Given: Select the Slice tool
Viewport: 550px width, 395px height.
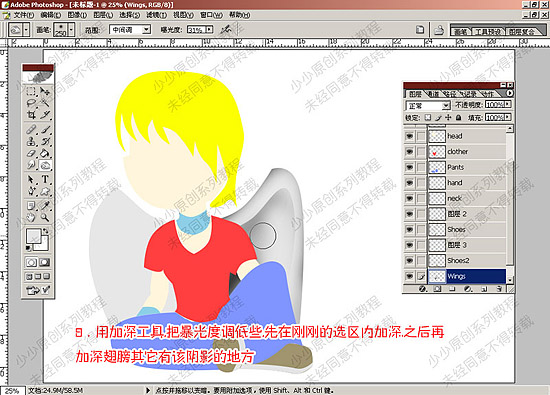Looking at the screenshot, I should pyautogui.click(x=45, y=115).
